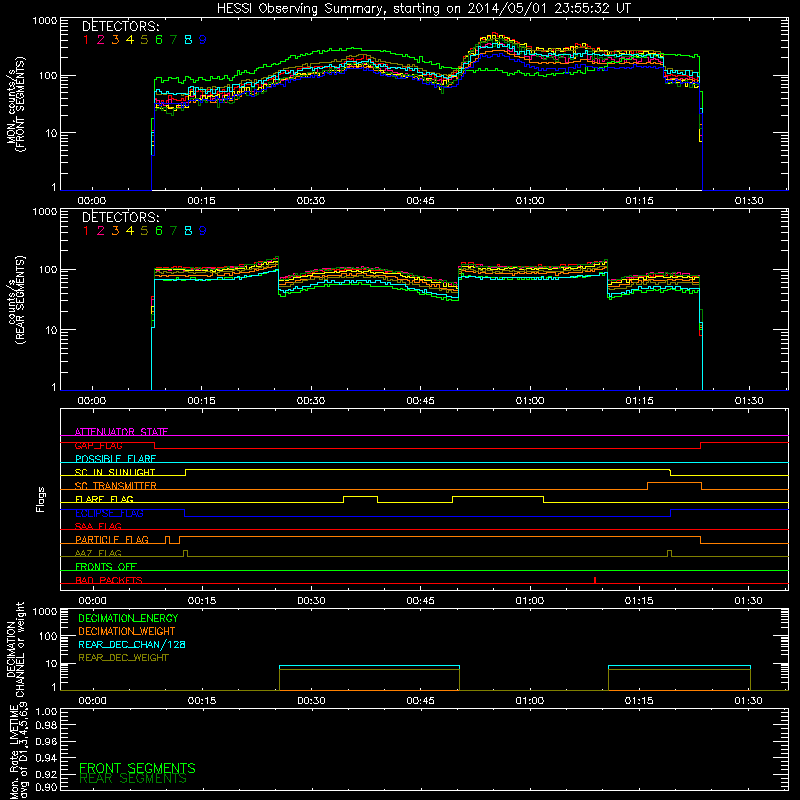Click the REAR SEGMENTS livetime legend text

coord(133,779)
